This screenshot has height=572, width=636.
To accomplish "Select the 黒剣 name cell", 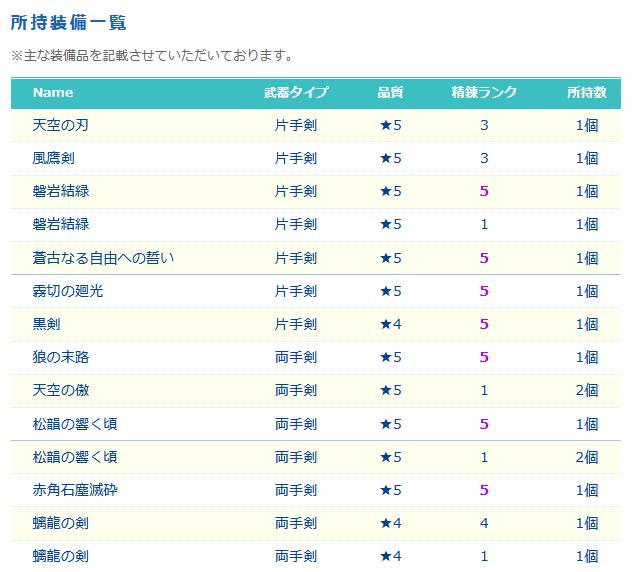I will [46, 324].
